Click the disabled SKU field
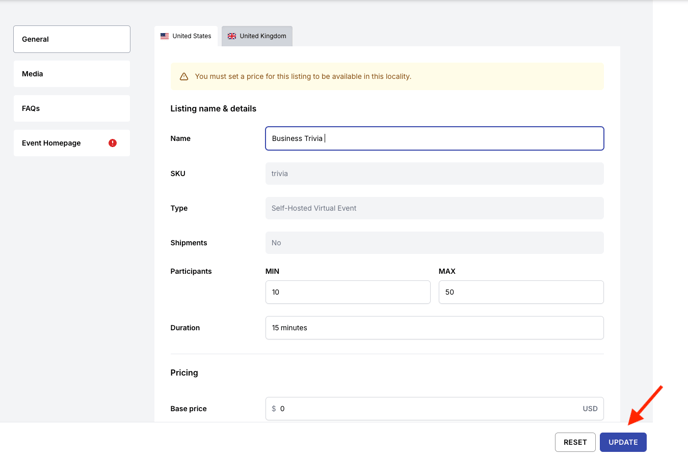Image resolution: width=688 pixels, height=458 pixels. pos(434,173)
